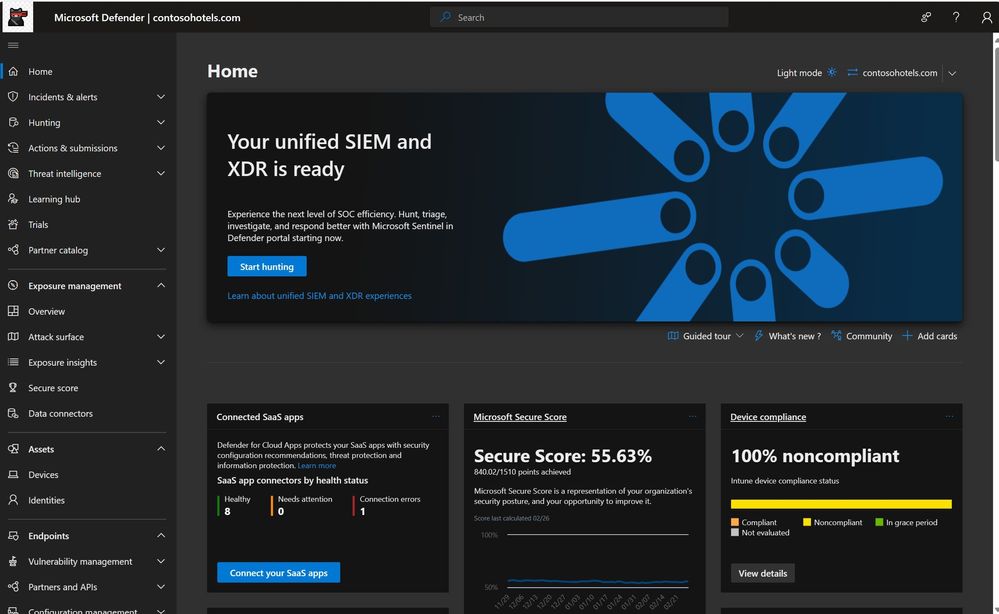Open Device compliance card options ellipsis

click(949, 417)
